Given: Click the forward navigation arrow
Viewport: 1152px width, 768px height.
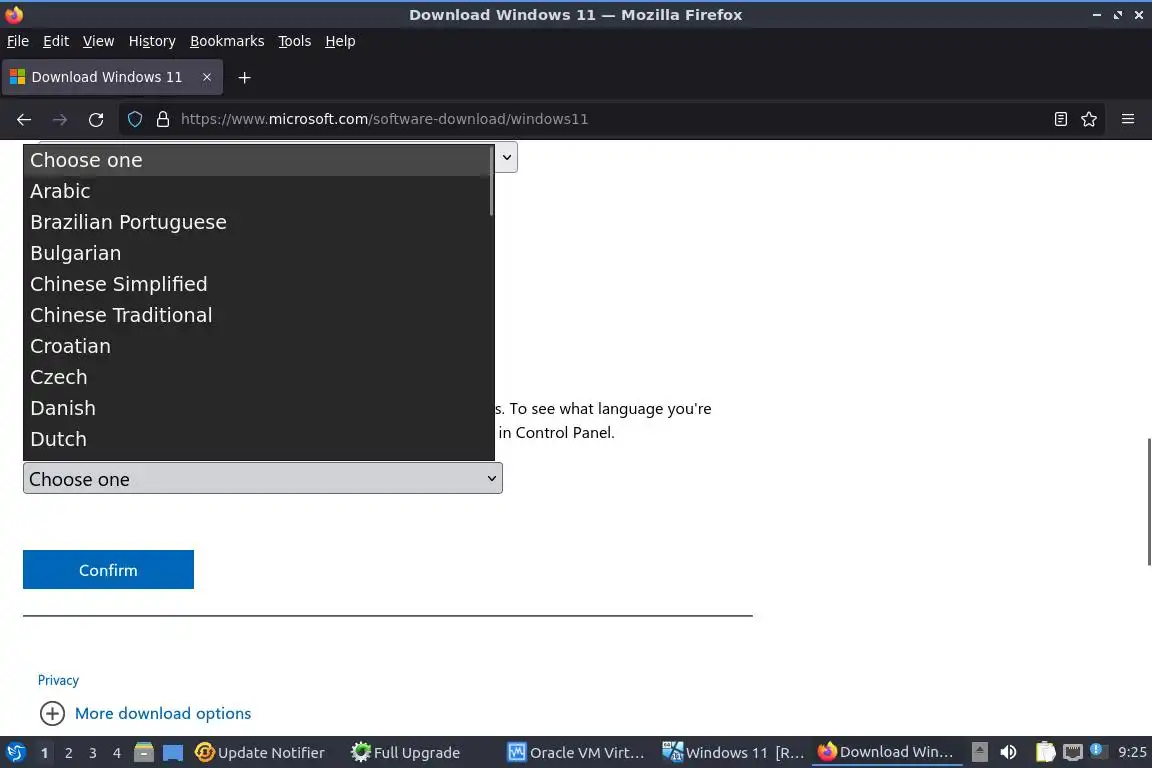Looking at the screenshot, I should [x=60, y=119].
